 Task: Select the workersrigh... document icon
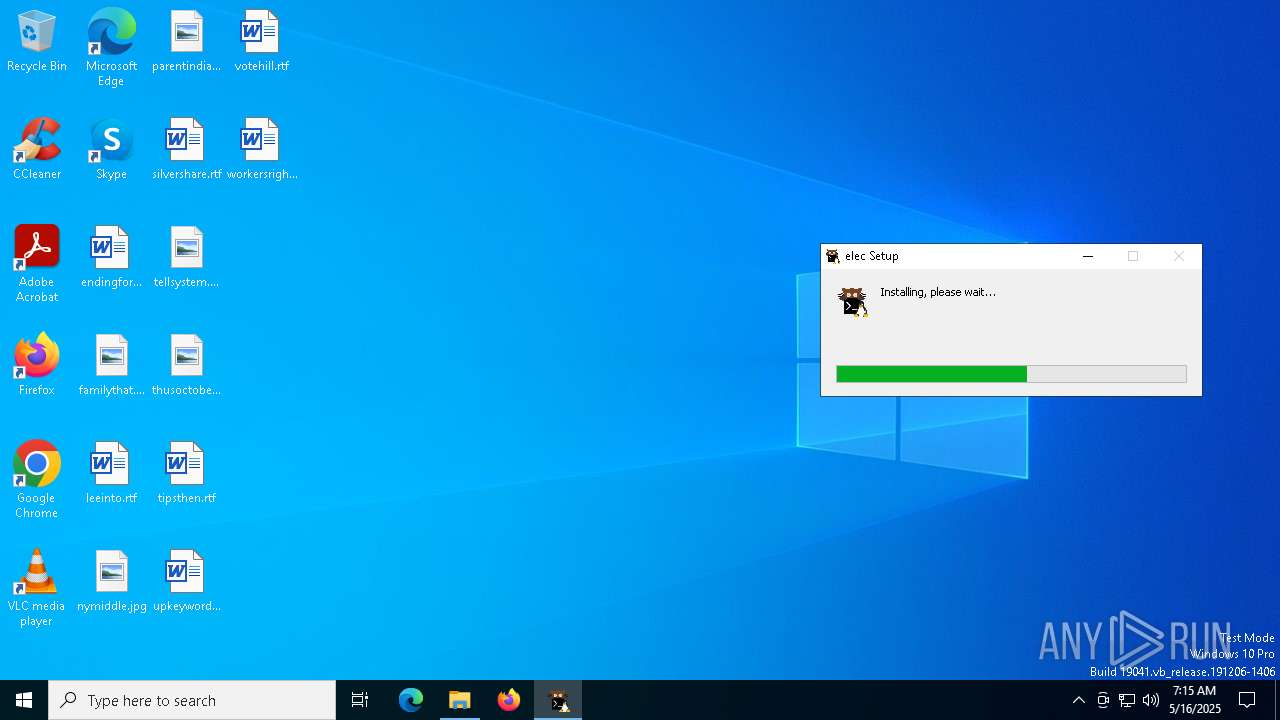261,150
